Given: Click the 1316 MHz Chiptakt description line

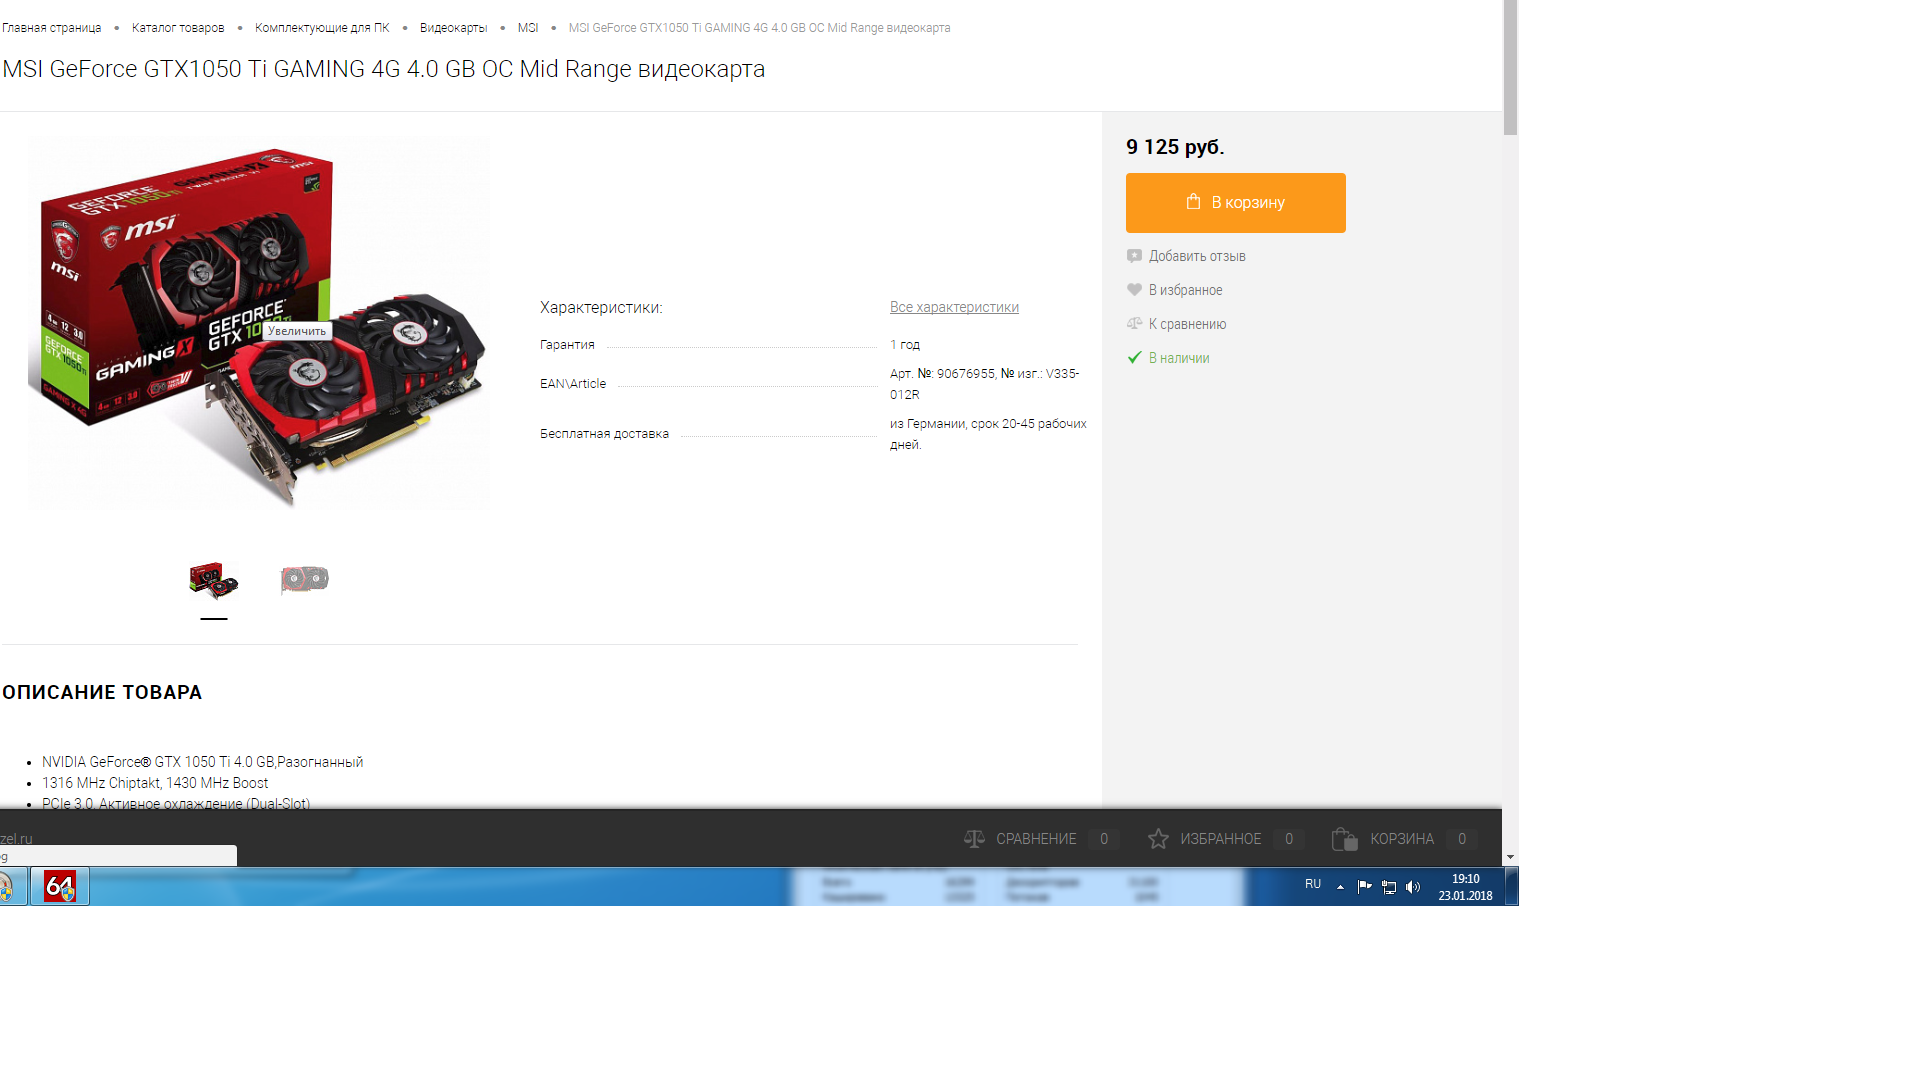Looking at the screenshot, I should 155,783.
